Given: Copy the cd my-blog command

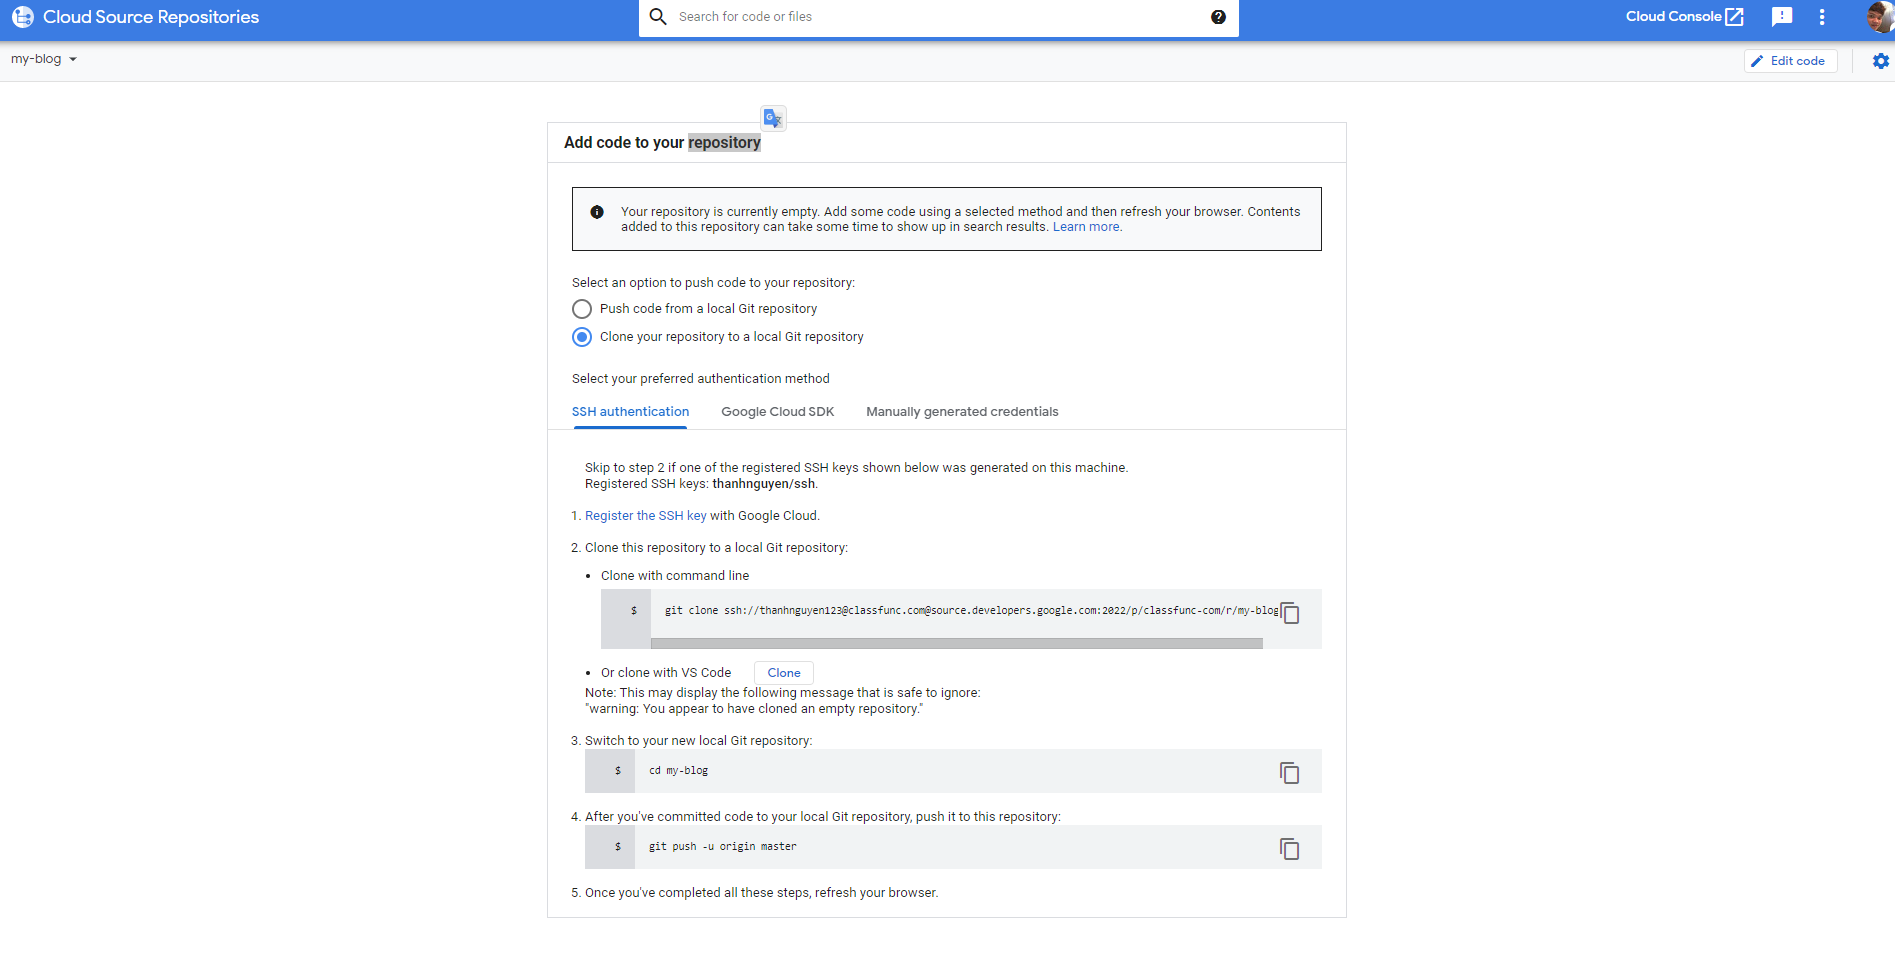Looking at the screenshot, I should pos(1289,772).
